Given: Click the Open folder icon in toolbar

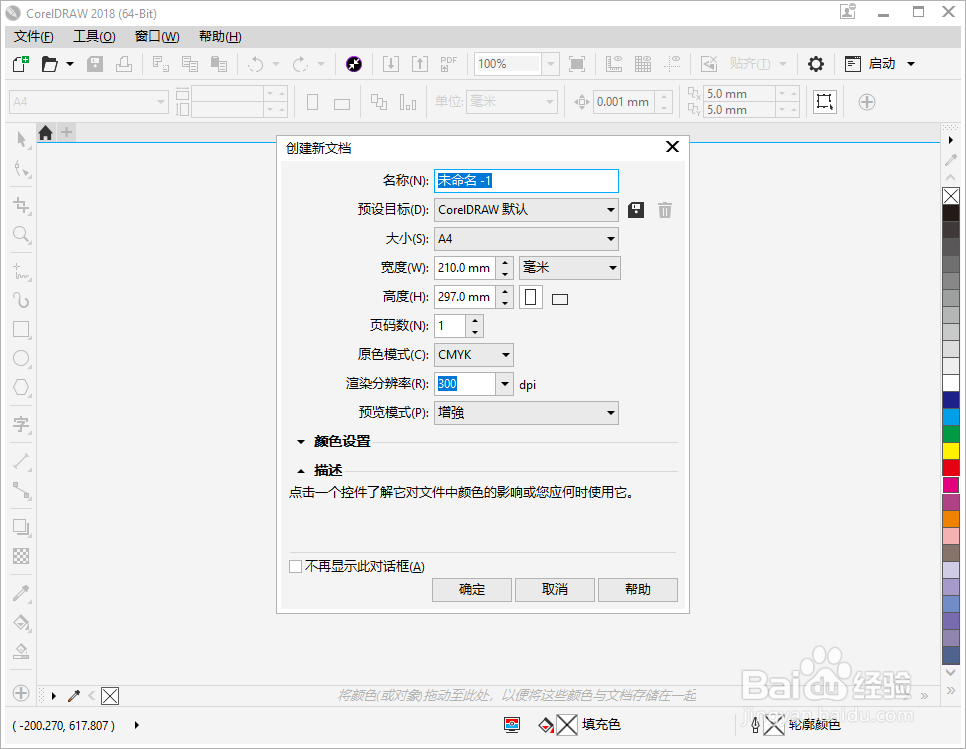Looking at the screenshot, I should 49,63.
